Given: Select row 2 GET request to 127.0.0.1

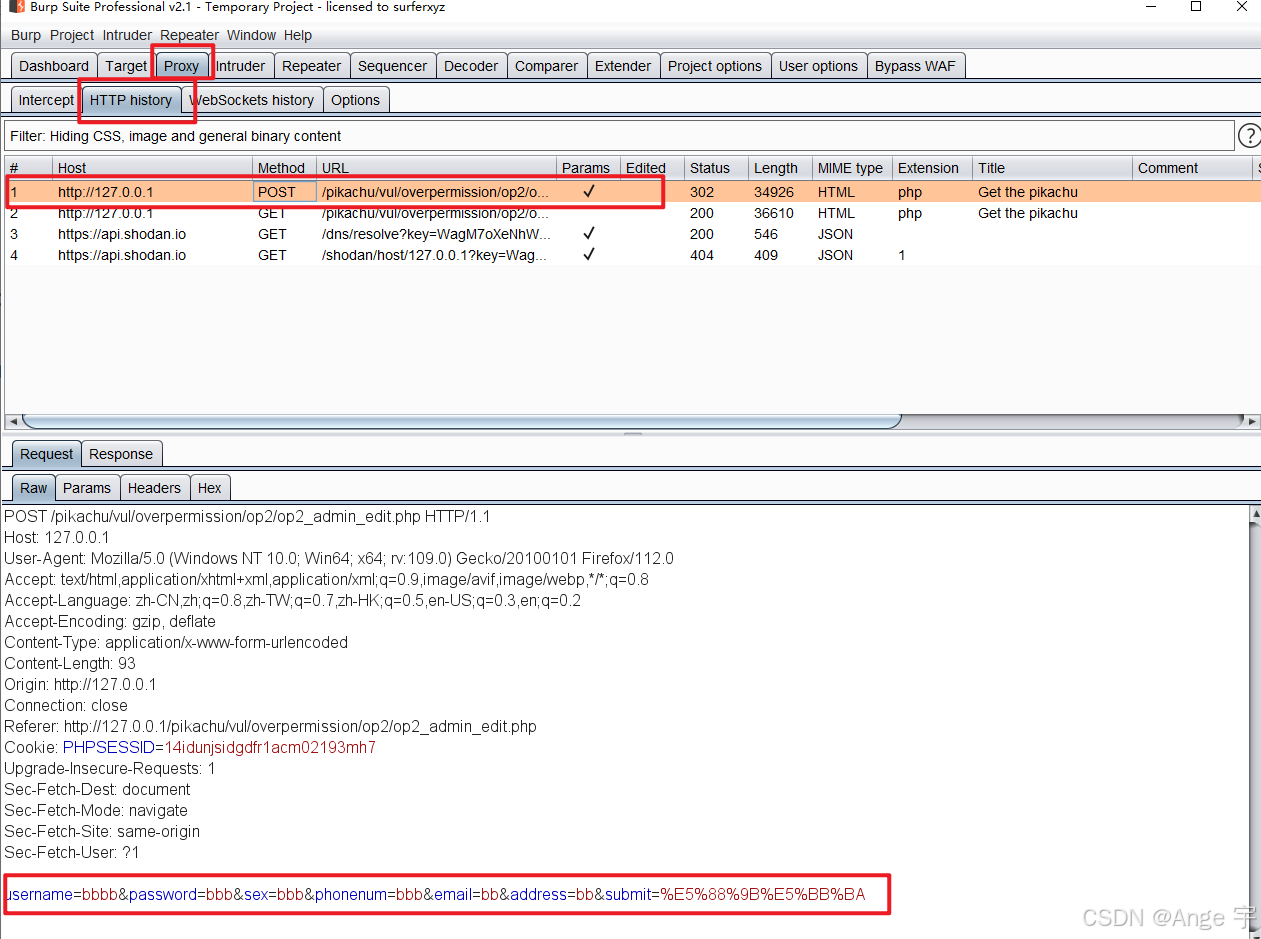Looking at the screenshot, I should coord(632,213).
